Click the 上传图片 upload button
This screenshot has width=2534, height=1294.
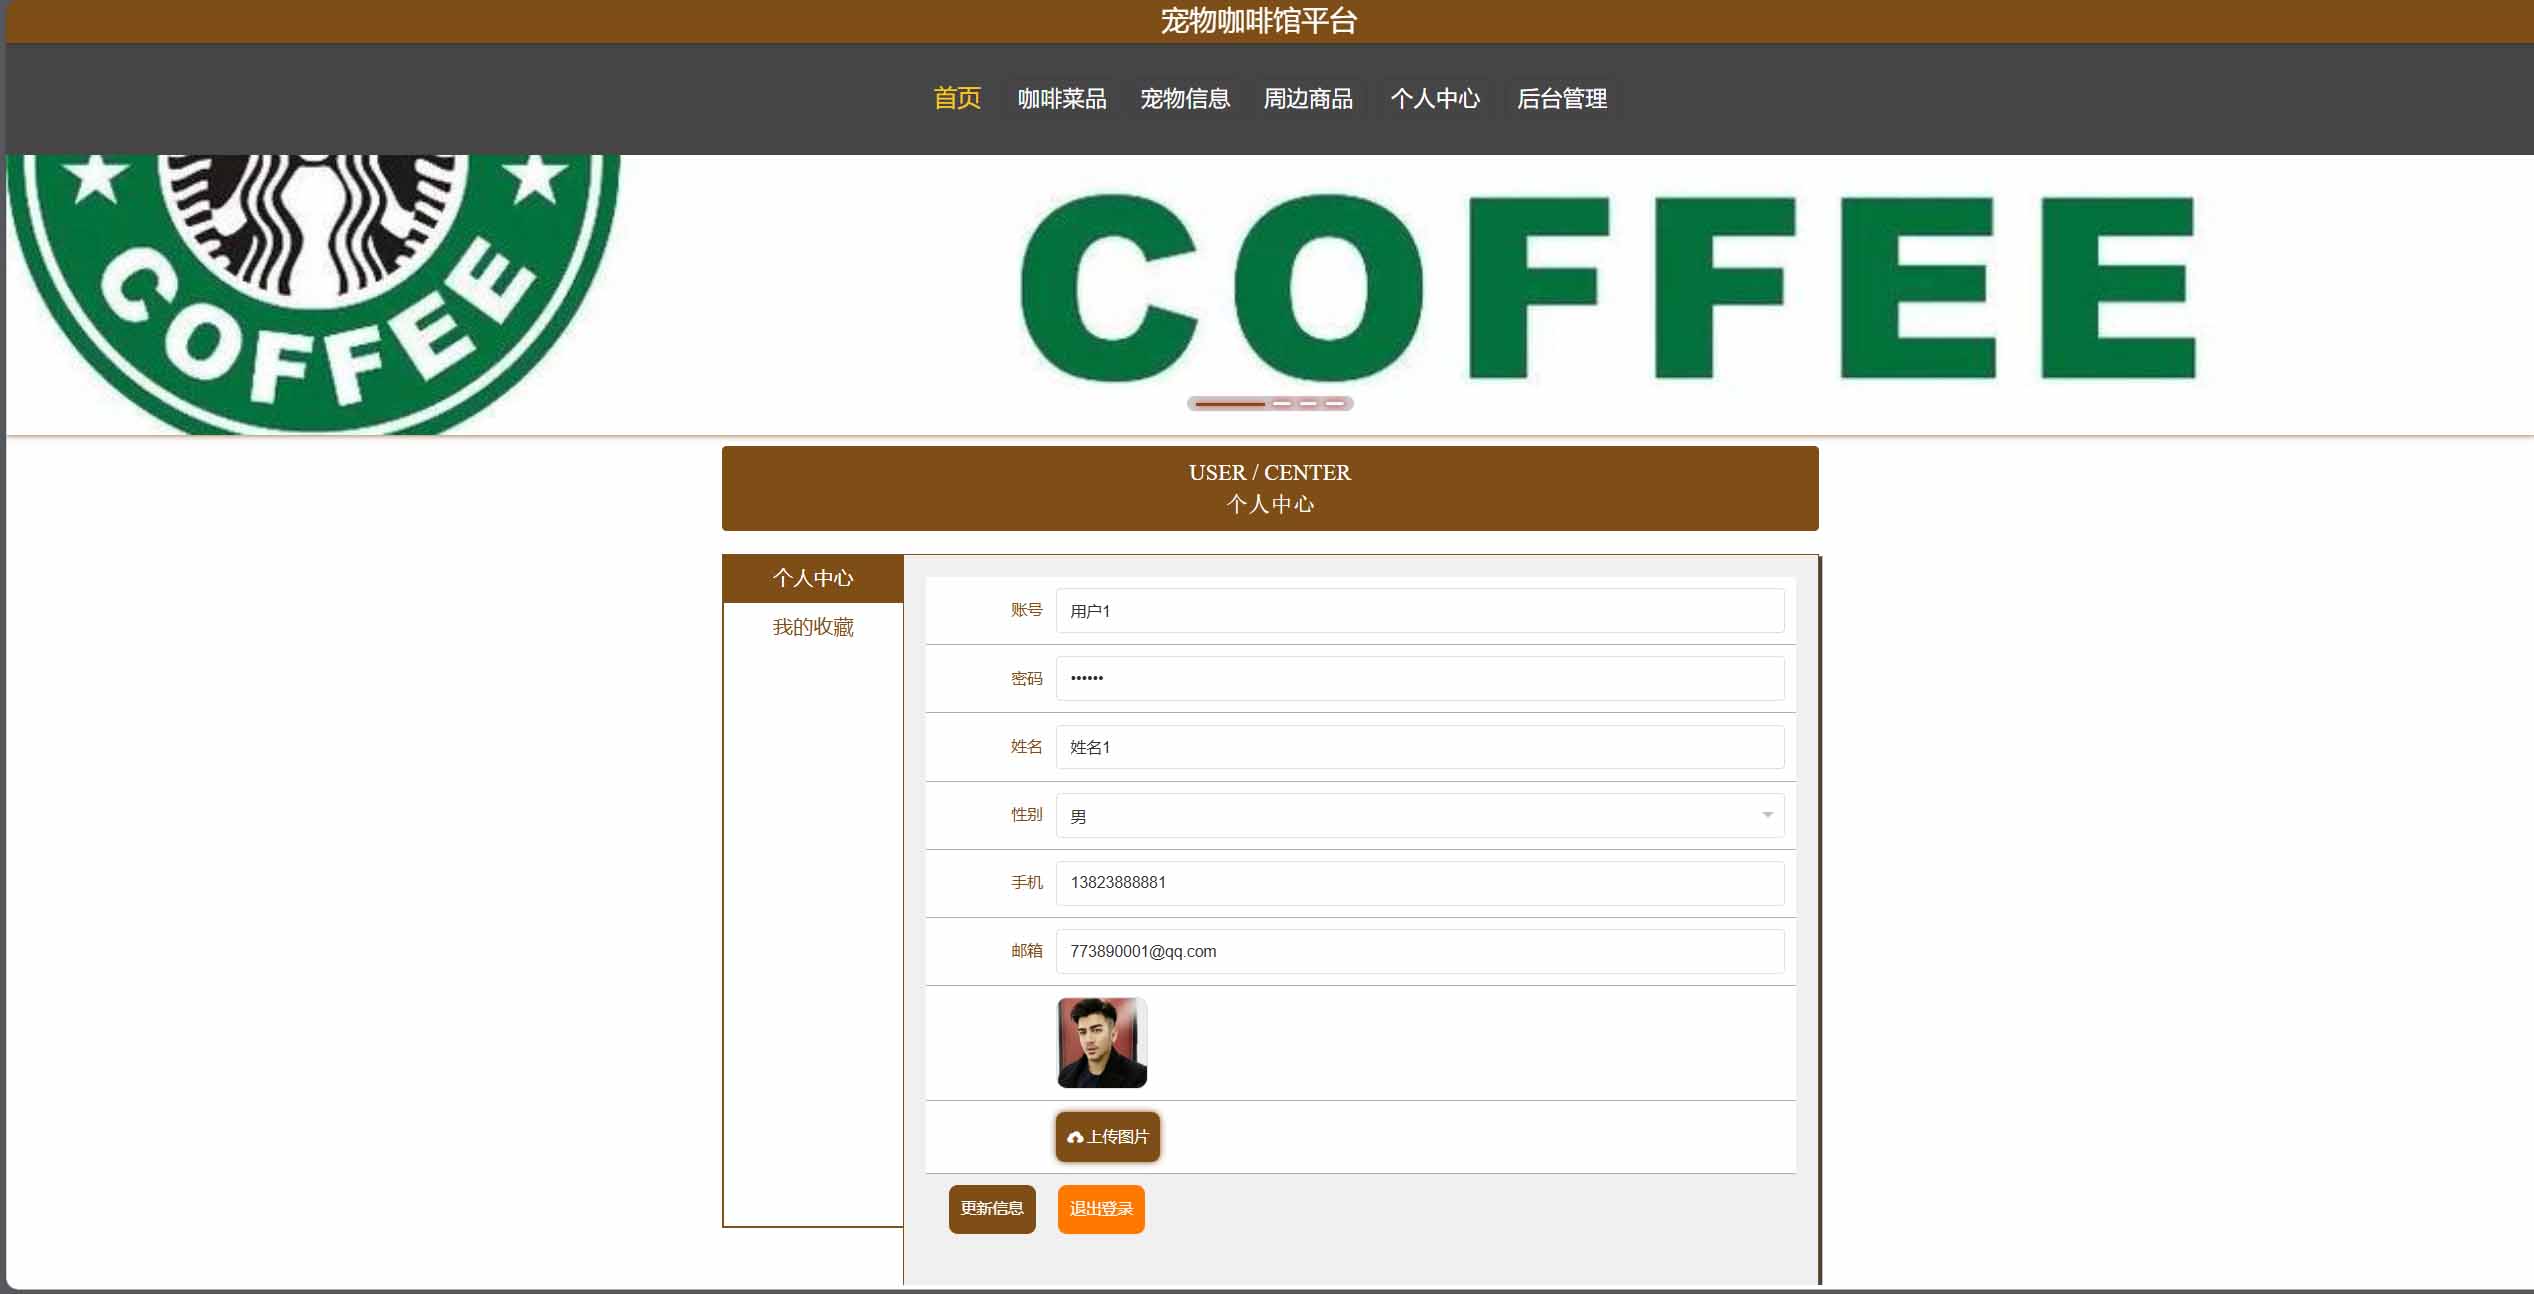[1108, 1137]
